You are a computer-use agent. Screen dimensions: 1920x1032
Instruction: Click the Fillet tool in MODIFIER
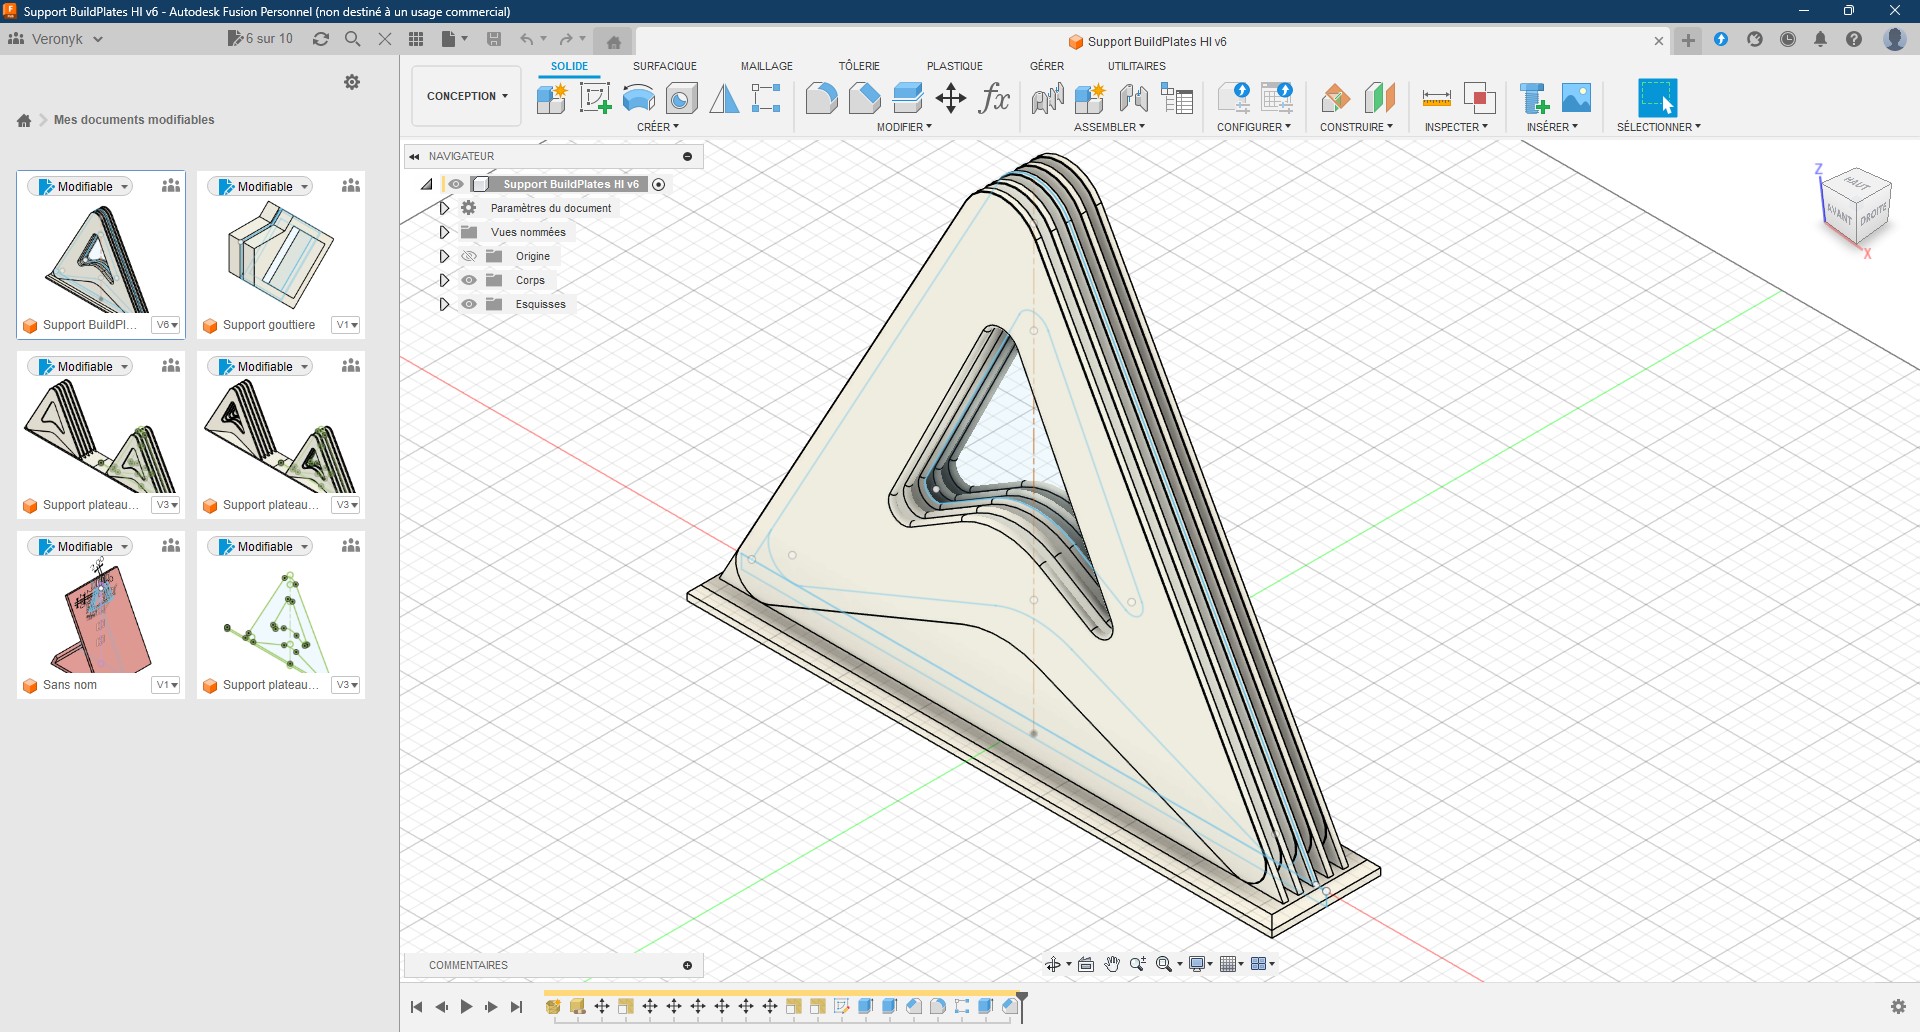pos(821,98)
